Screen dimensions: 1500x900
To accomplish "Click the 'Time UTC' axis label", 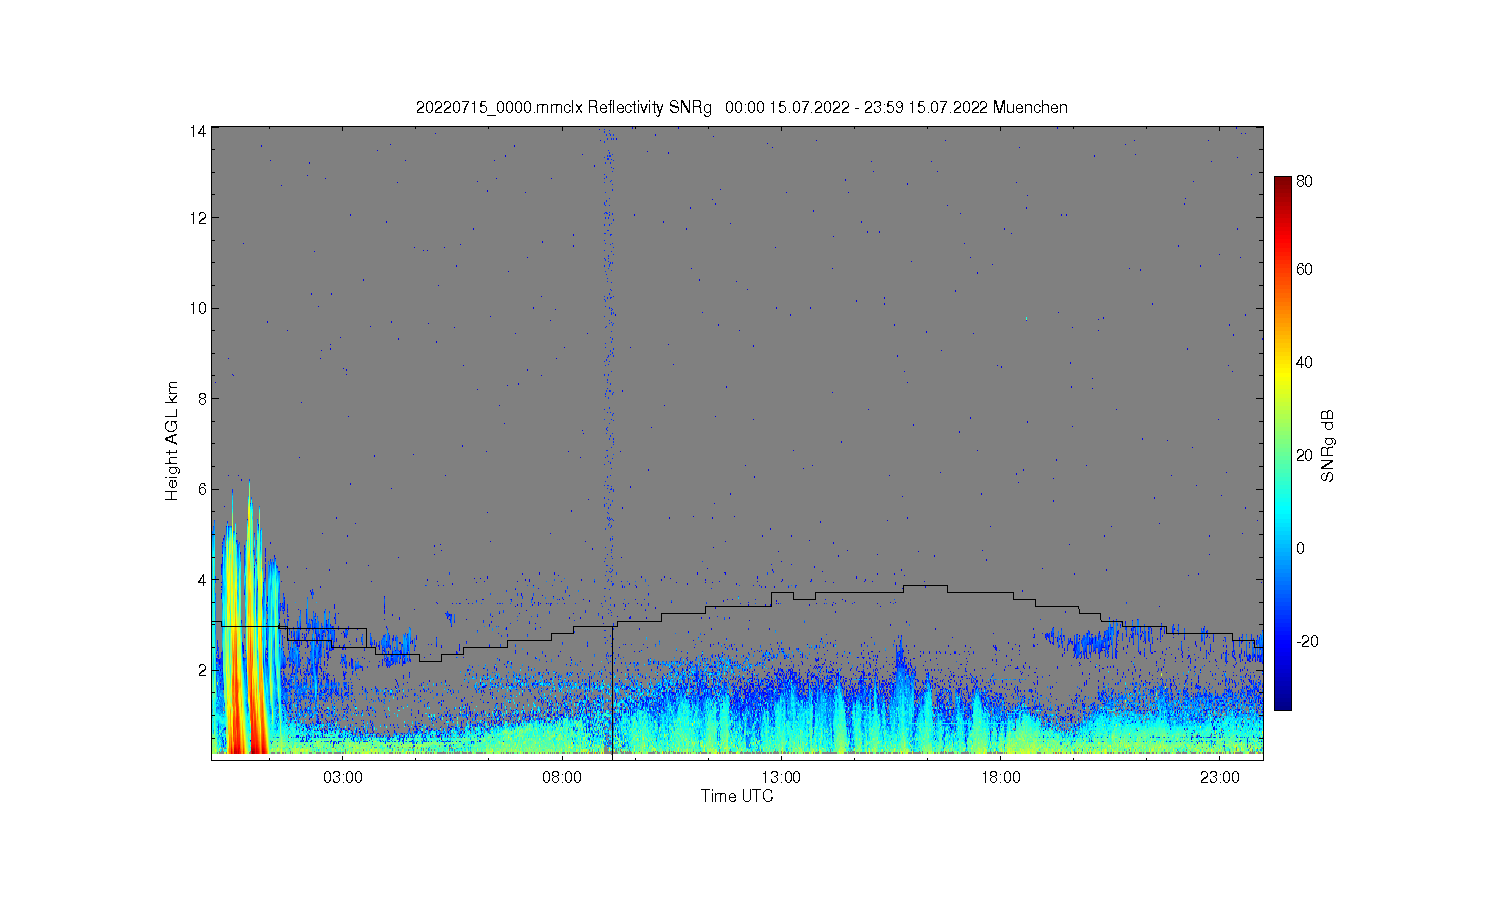I will (737, 796).
